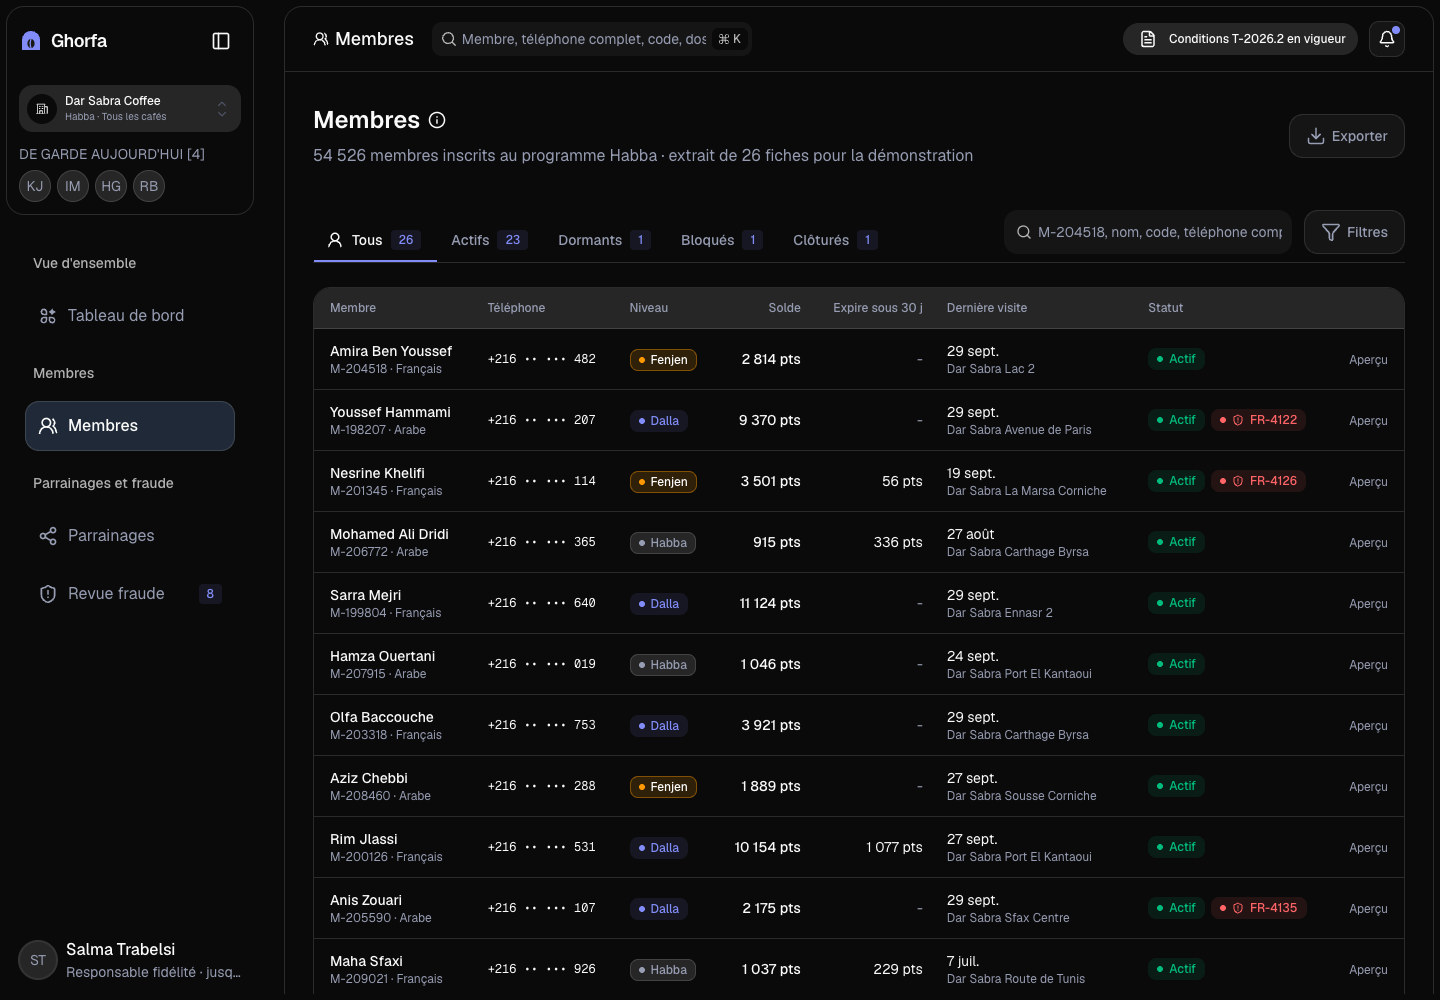Sort by the Dernière visite column header

tap(987, 308)
